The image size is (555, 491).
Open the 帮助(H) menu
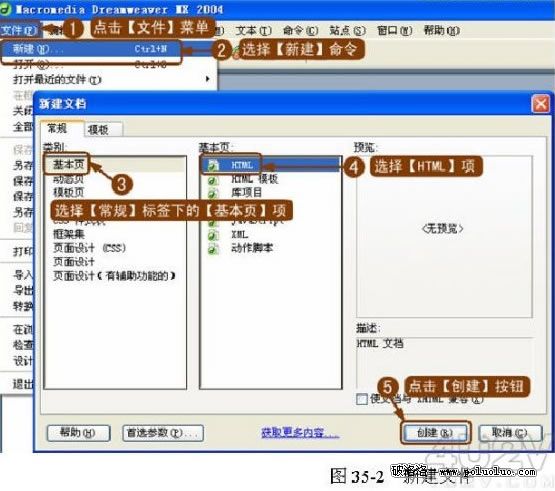coord(441,31)
